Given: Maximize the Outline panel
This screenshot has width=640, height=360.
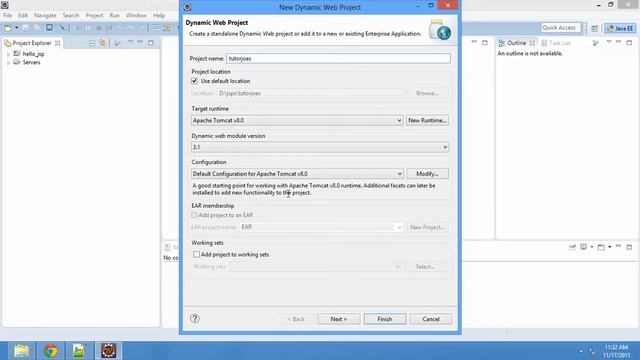Looking at the screenshot, I should 629,42.
